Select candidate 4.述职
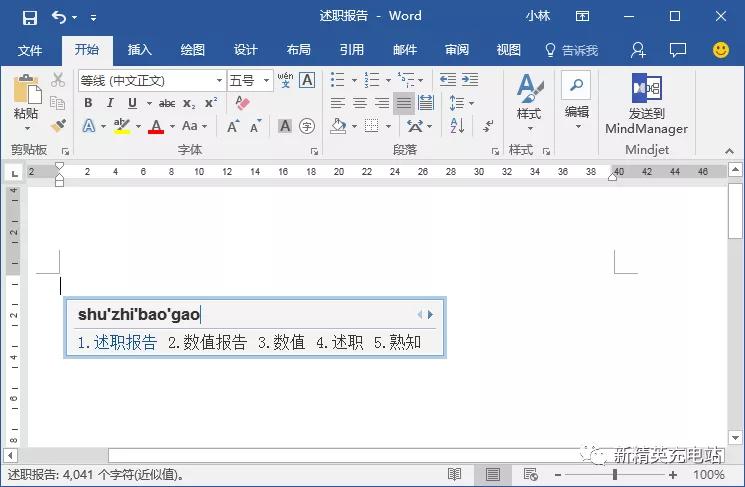Viewport: 745px width, 487px height. tap(339, 342)
